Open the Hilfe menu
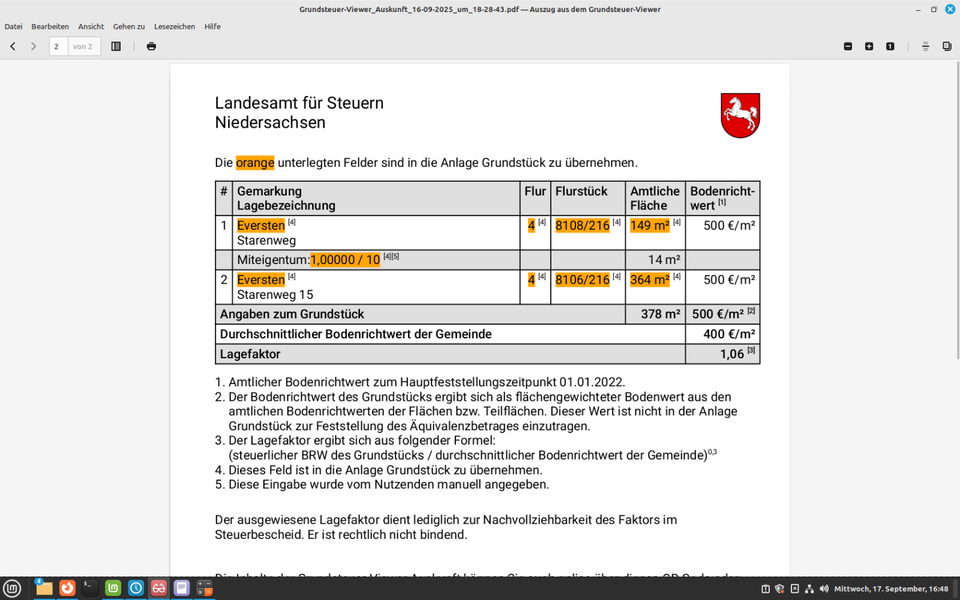Screen dimensions: 960x600 coord(213,26)
